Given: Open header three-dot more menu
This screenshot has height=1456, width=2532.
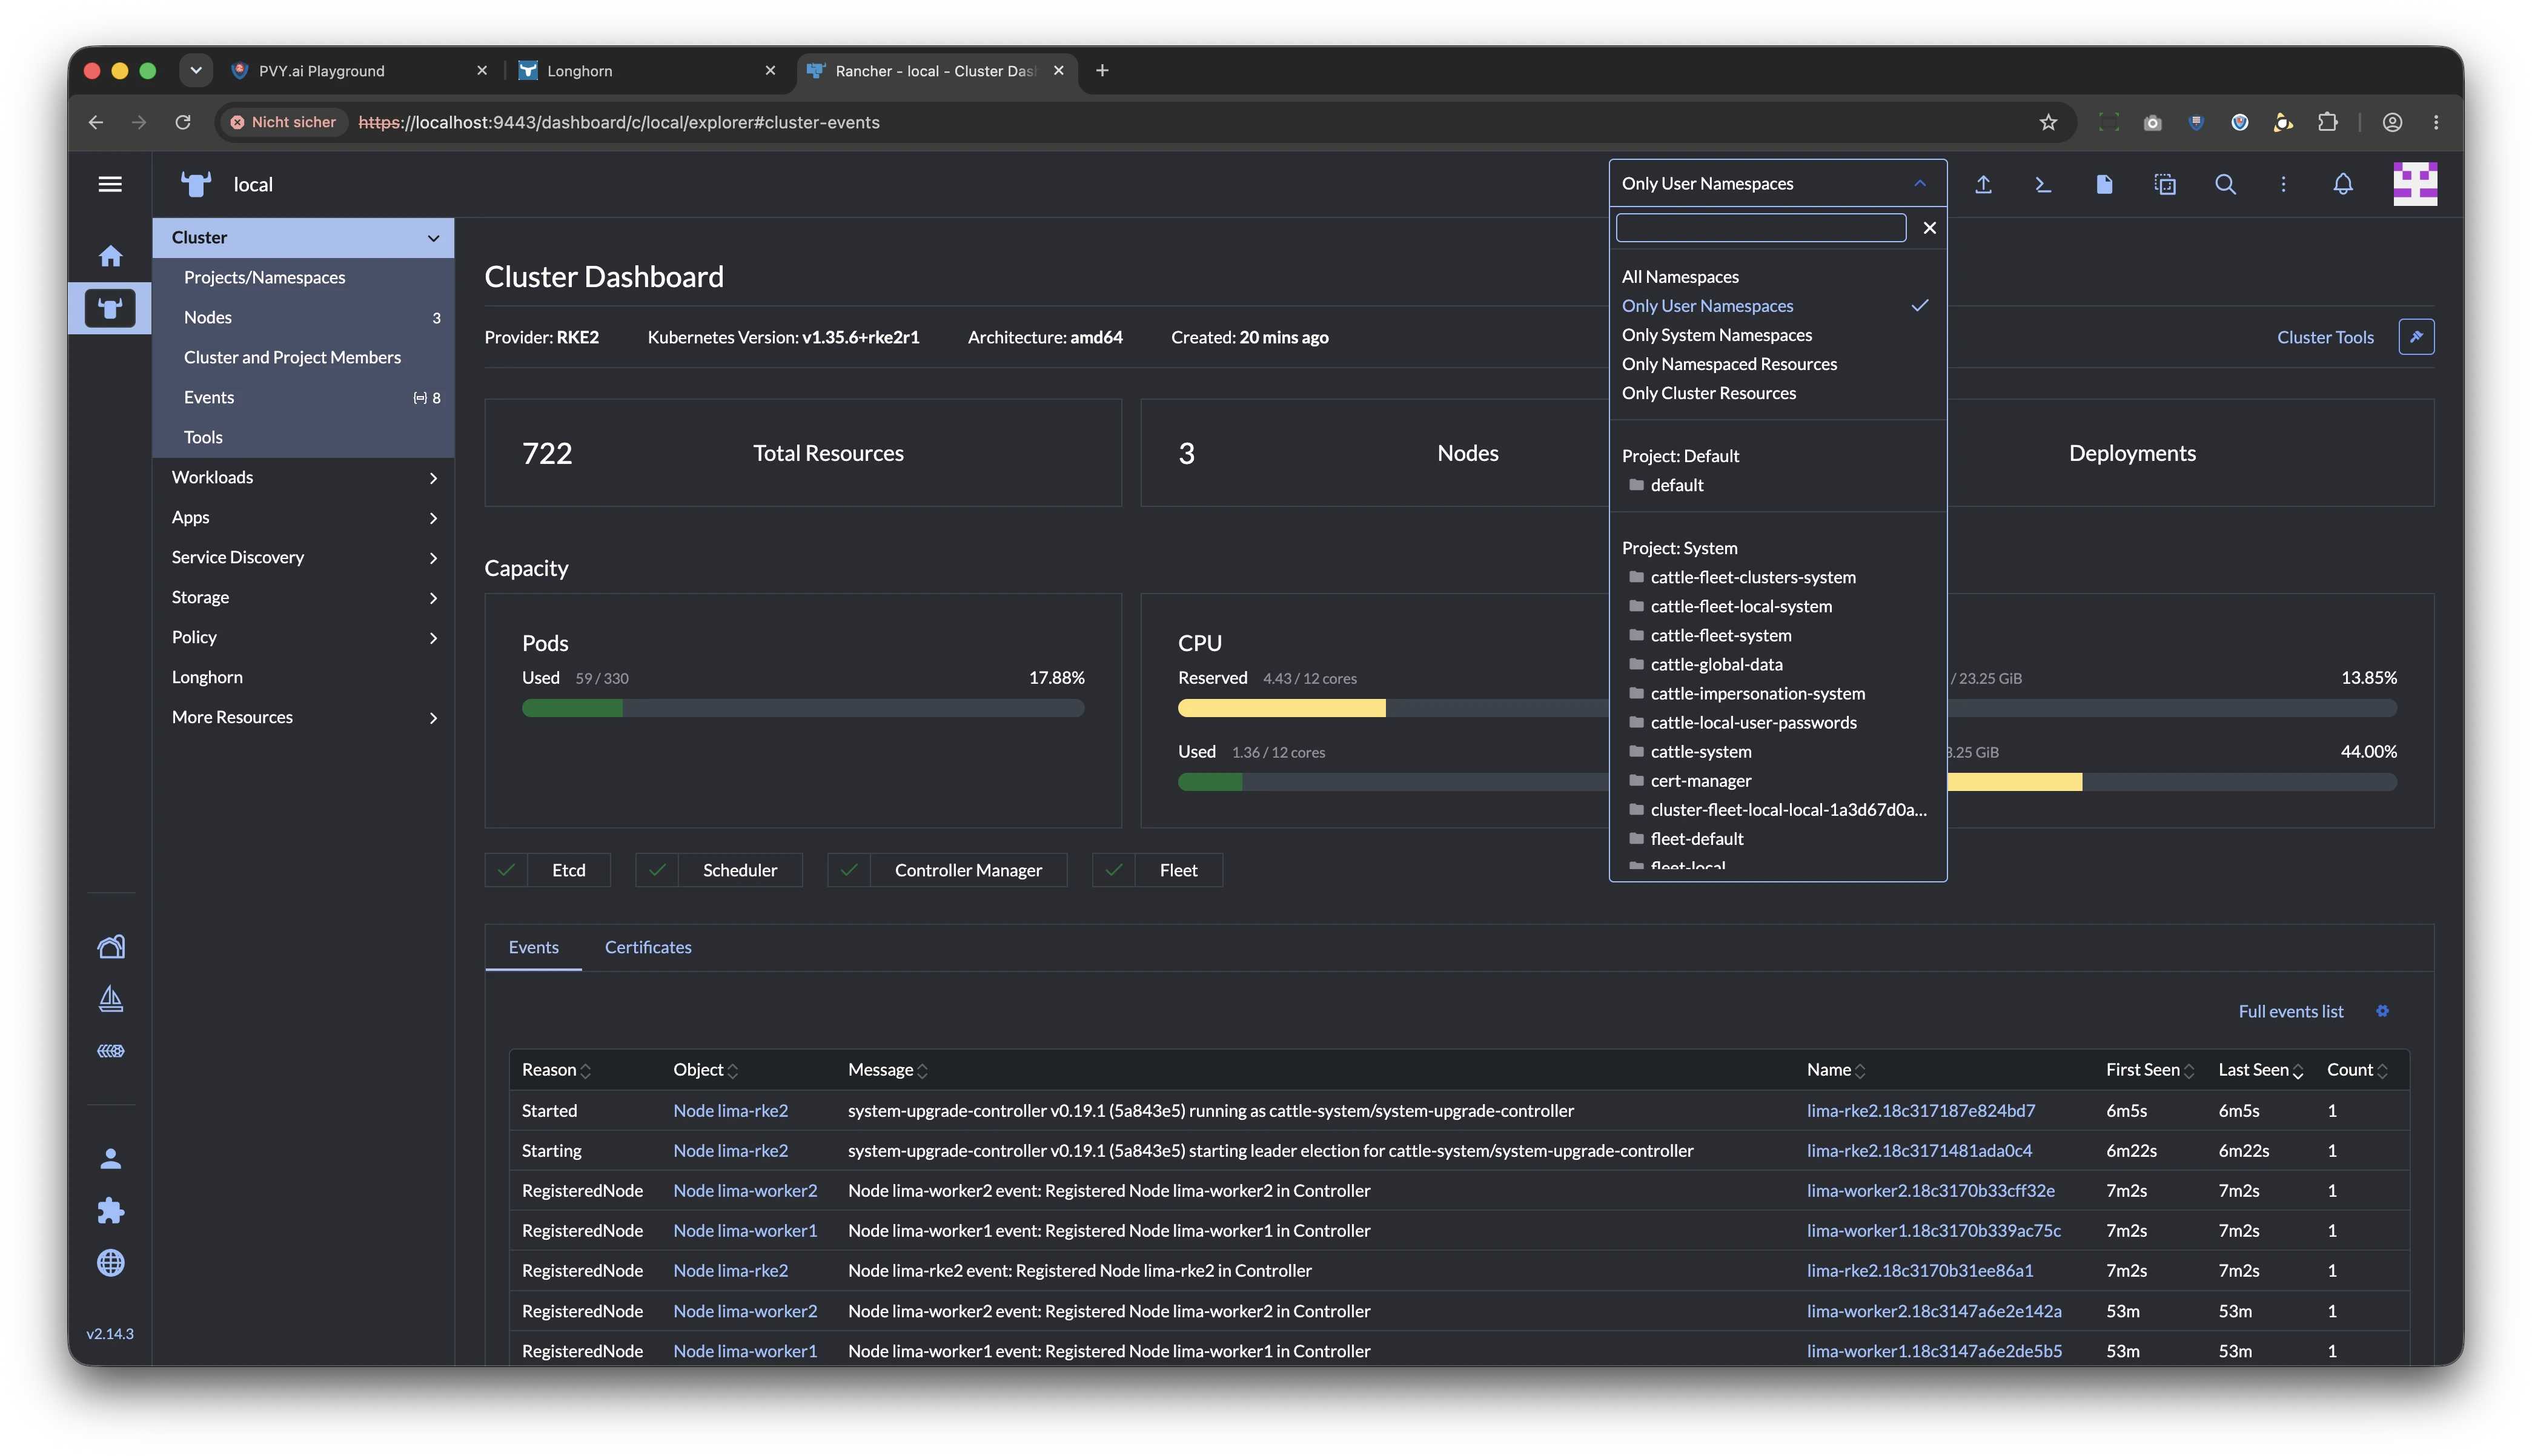Looking at the screenshot, I should (x=2283, y=184).
